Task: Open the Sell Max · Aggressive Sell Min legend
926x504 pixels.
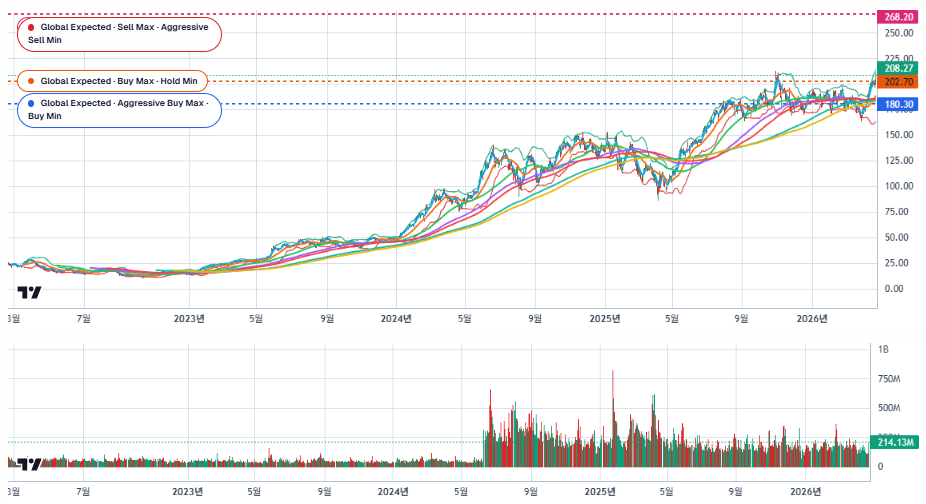Action: pos(119,34)
